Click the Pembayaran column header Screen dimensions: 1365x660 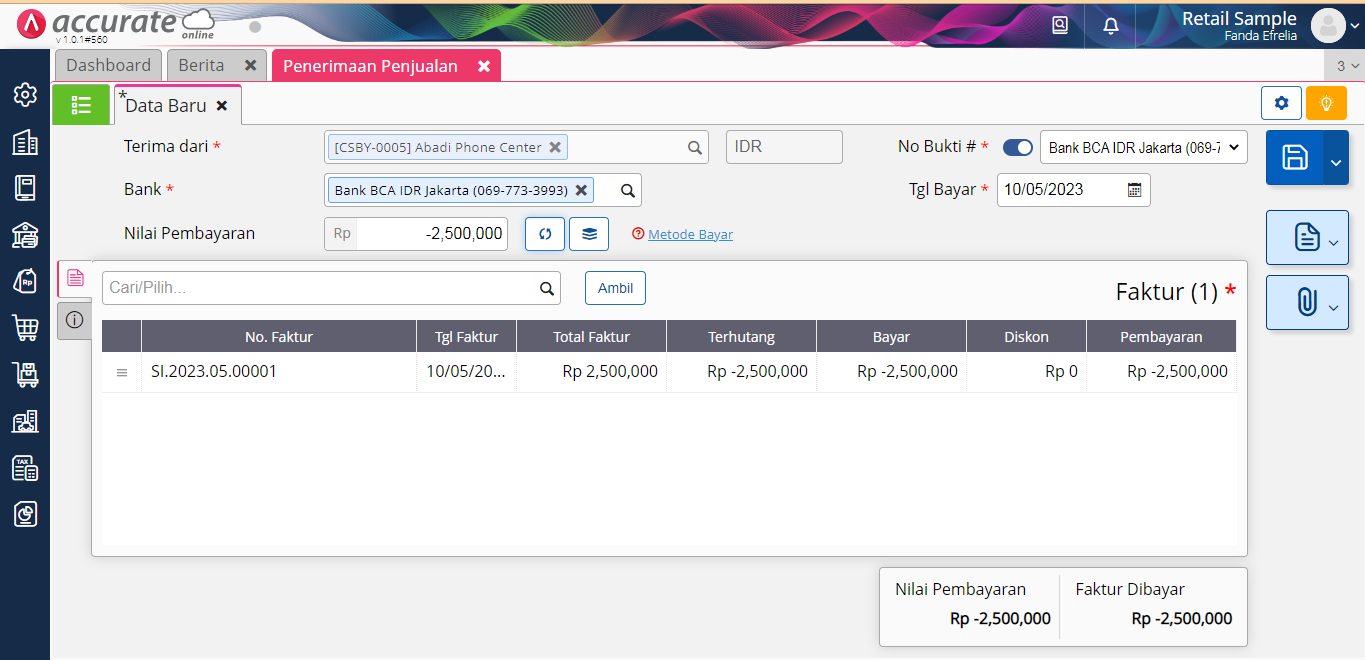pyautogui.click(x=1161, y=336)
